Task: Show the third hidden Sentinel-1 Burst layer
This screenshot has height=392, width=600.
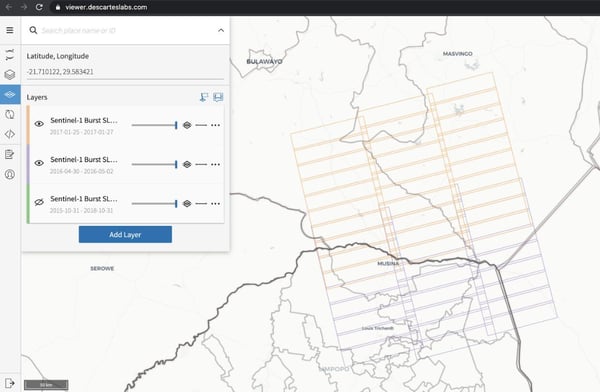Action: click(39, 202)
